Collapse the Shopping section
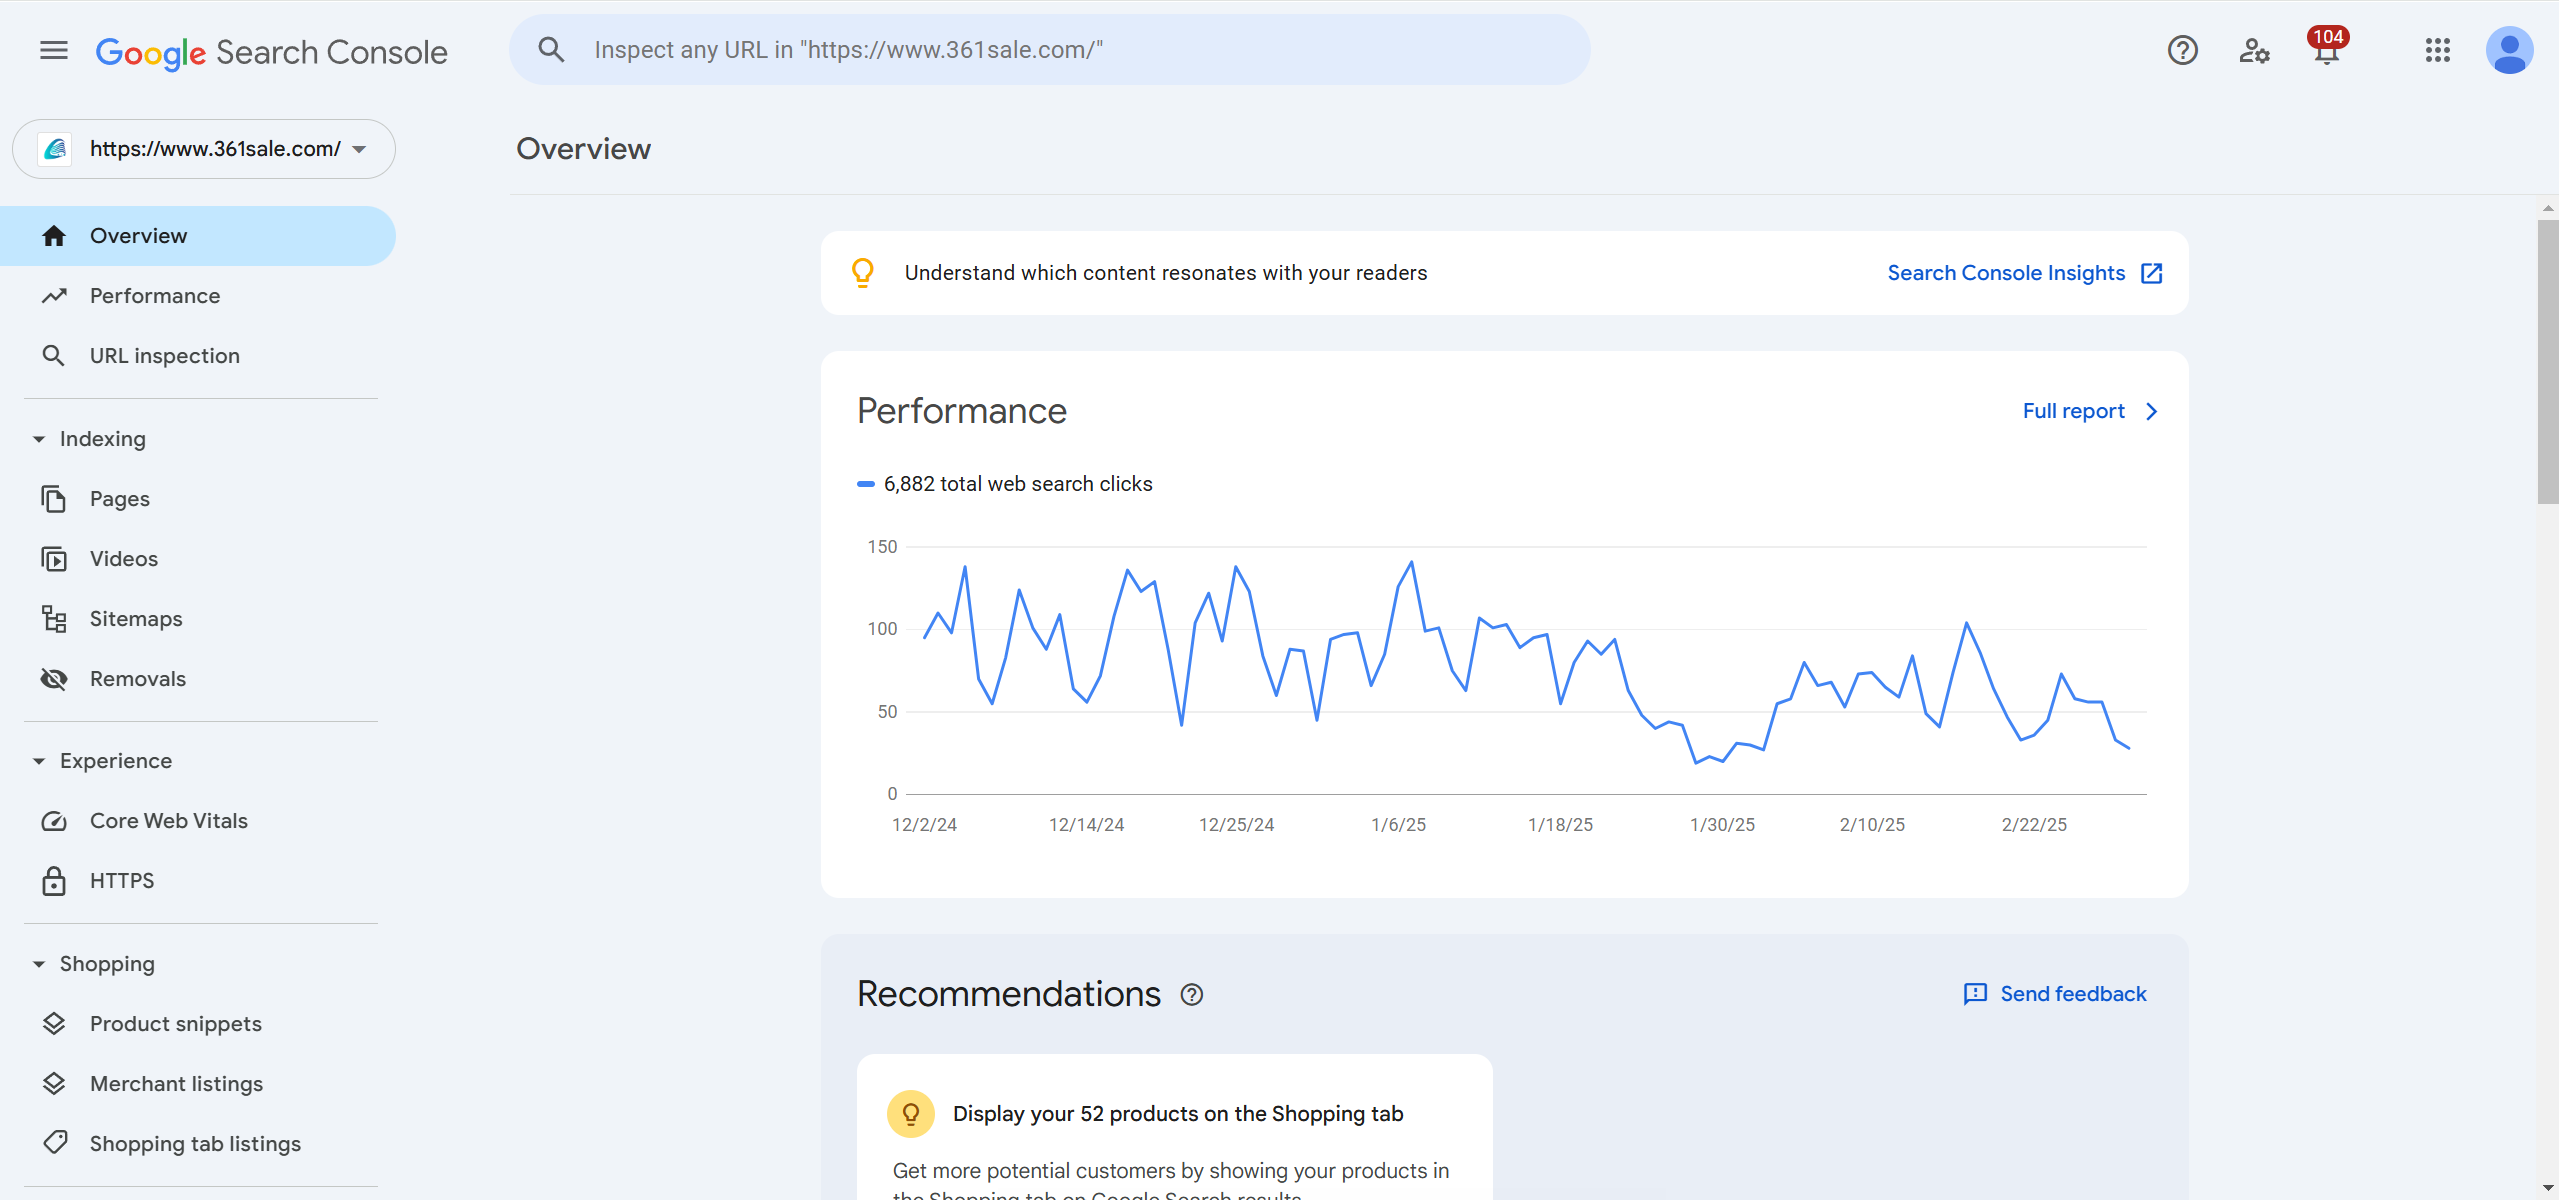The height and width of the screenshot is (1200, 2559). click(39, 964)
